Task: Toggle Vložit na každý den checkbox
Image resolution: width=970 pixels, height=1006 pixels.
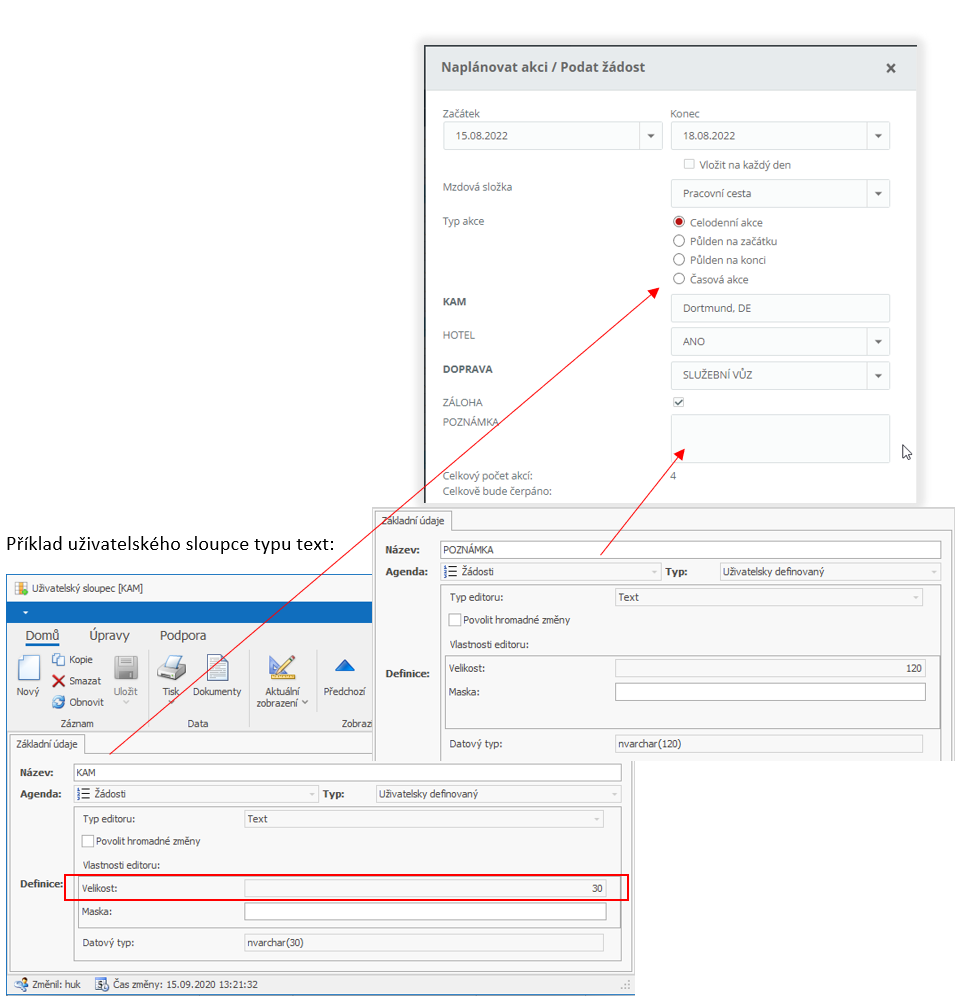Action: pos(689,164)
